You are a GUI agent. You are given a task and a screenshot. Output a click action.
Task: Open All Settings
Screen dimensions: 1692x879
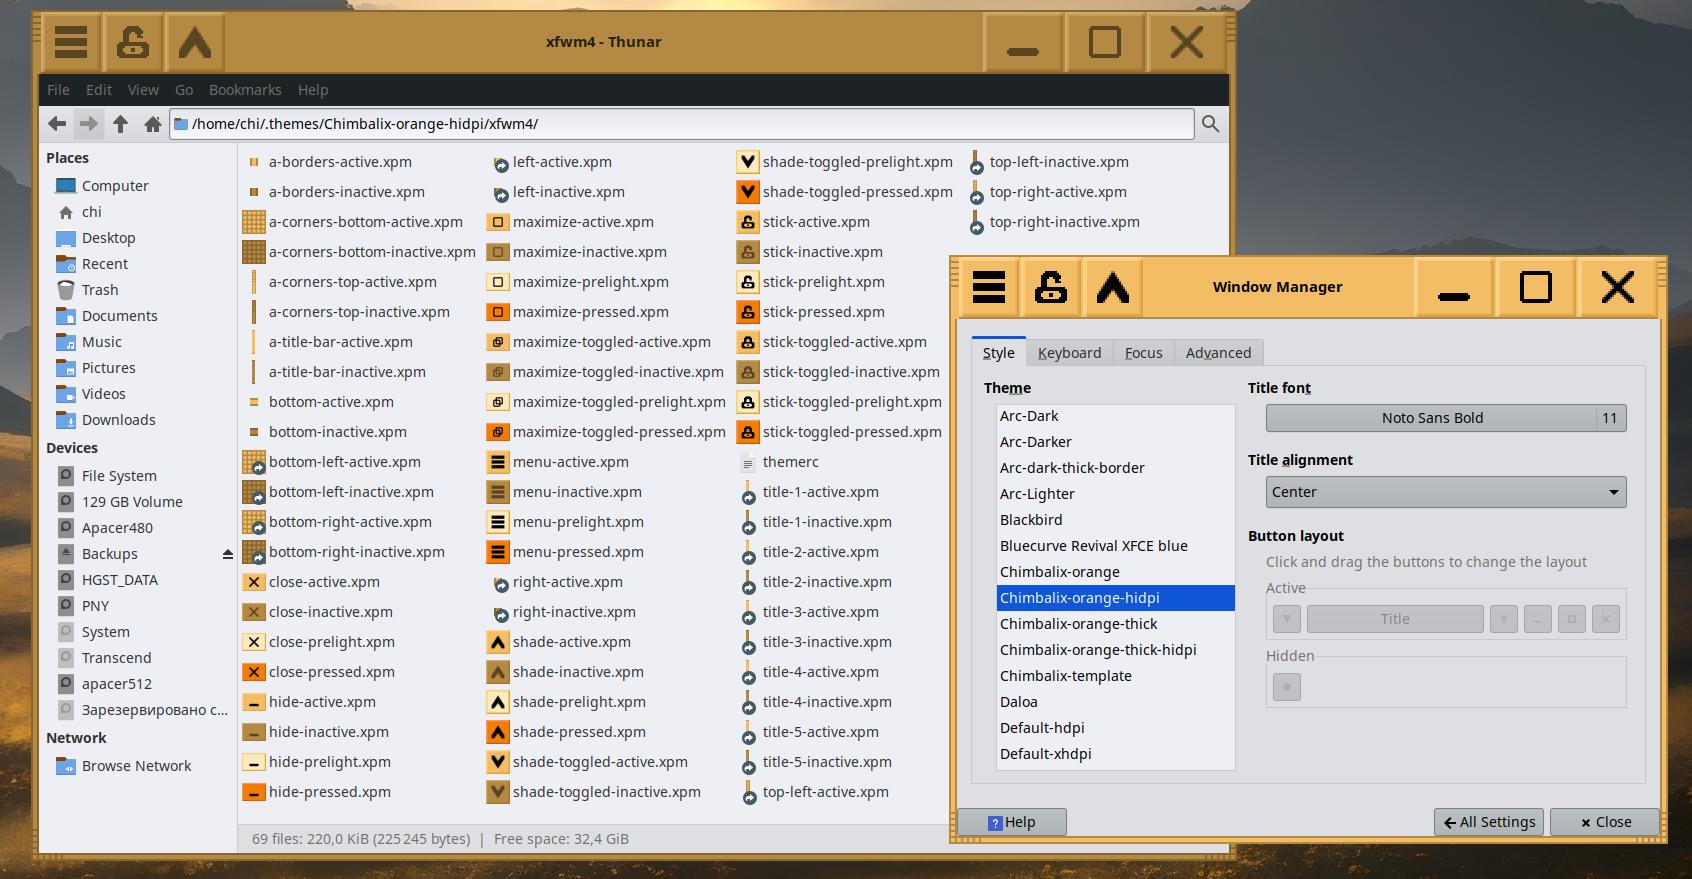click(1489, 822)
